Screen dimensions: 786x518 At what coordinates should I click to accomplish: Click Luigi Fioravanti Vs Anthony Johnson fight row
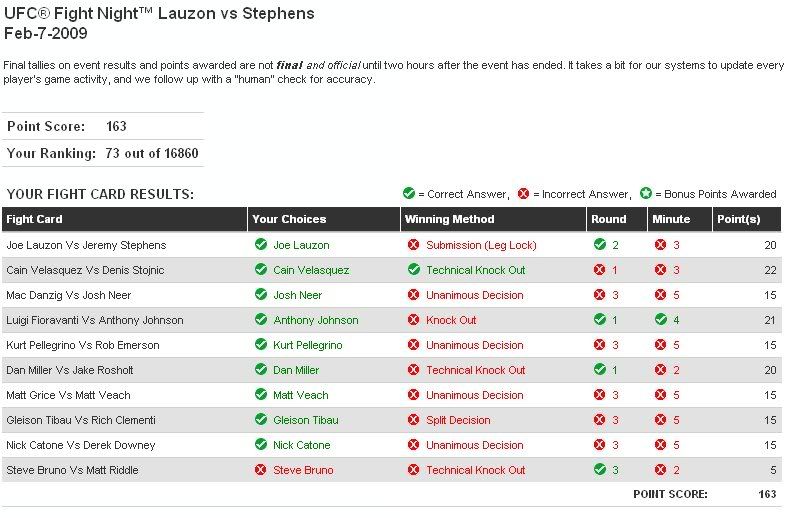[x=95, y=320]
